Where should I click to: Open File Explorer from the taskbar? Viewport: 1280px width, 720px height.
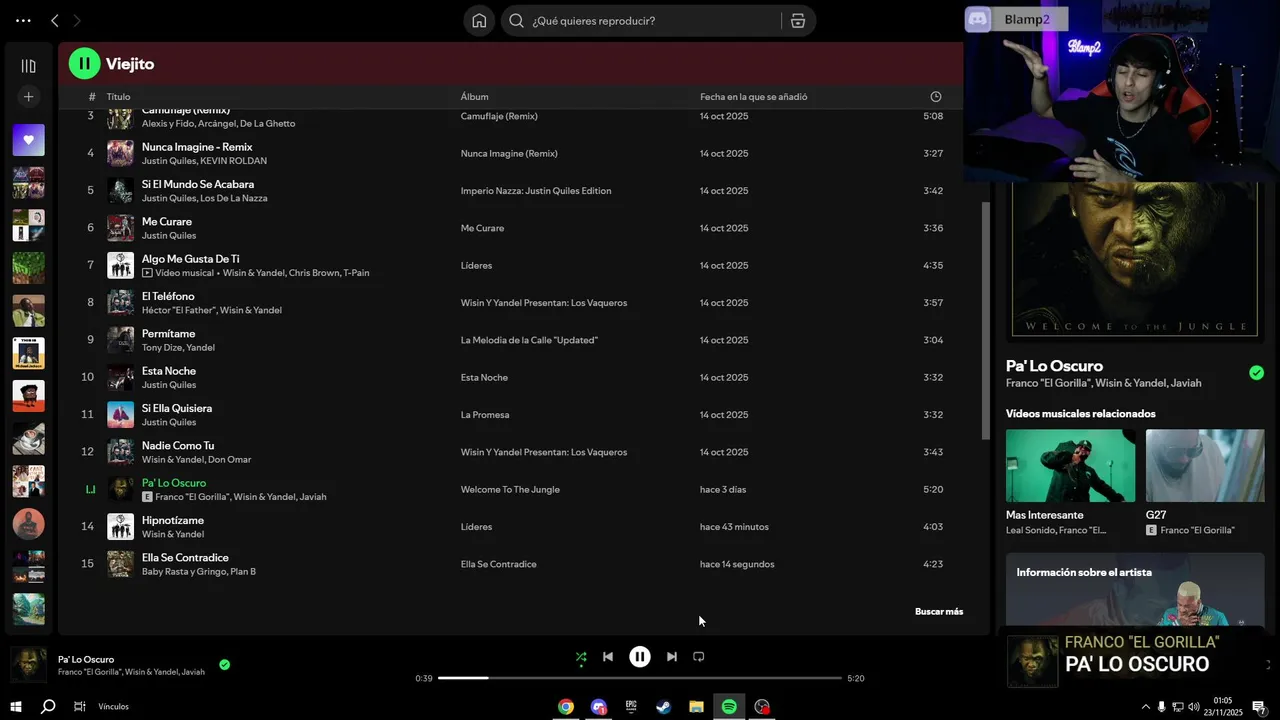click(696, 707)
